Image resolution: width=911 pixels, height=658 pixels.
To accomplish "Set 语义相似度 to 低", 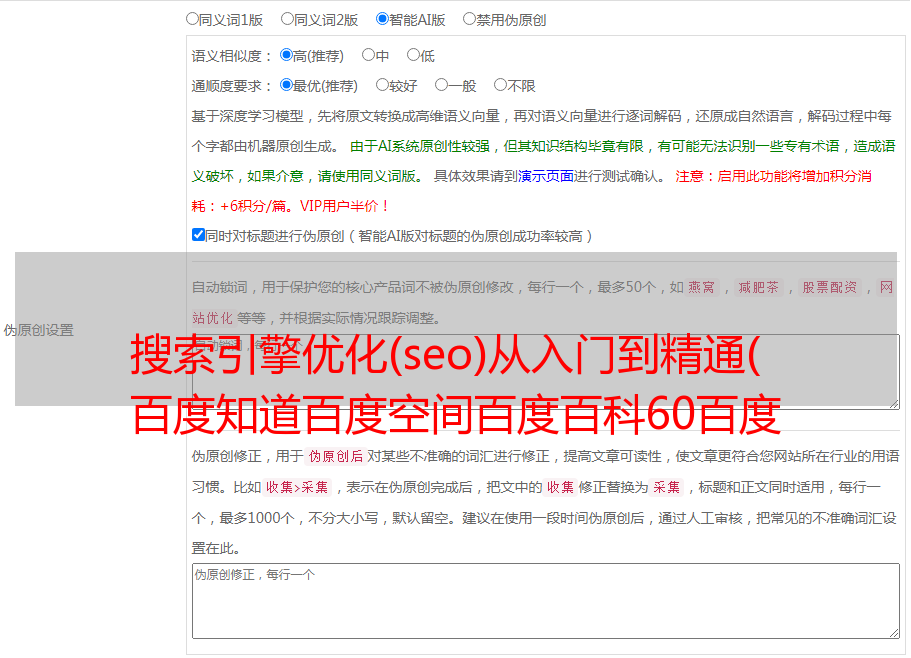I will (x=413, y=55).
